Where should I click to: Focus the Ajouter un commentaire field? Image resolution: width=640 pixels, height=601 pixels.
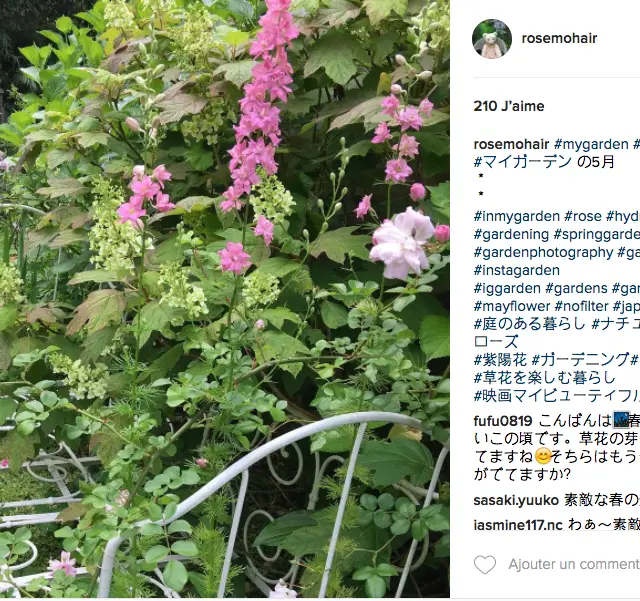[x=574, y=565]
